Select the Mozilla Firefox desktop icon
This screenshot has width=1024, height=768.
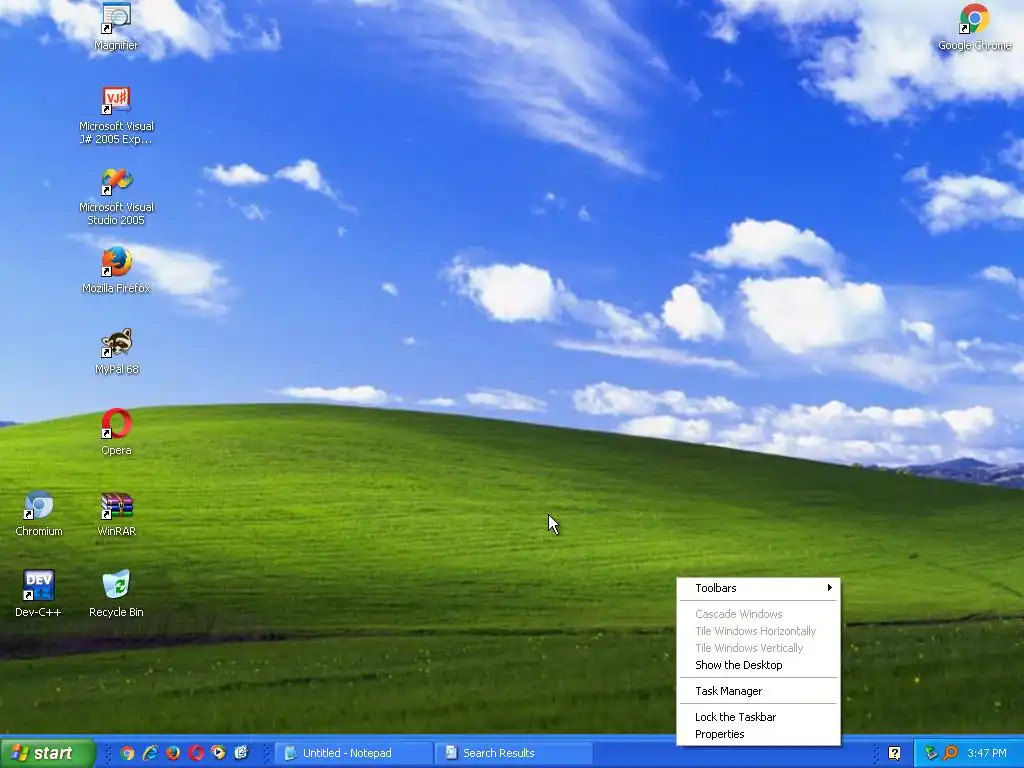point(116,271)
